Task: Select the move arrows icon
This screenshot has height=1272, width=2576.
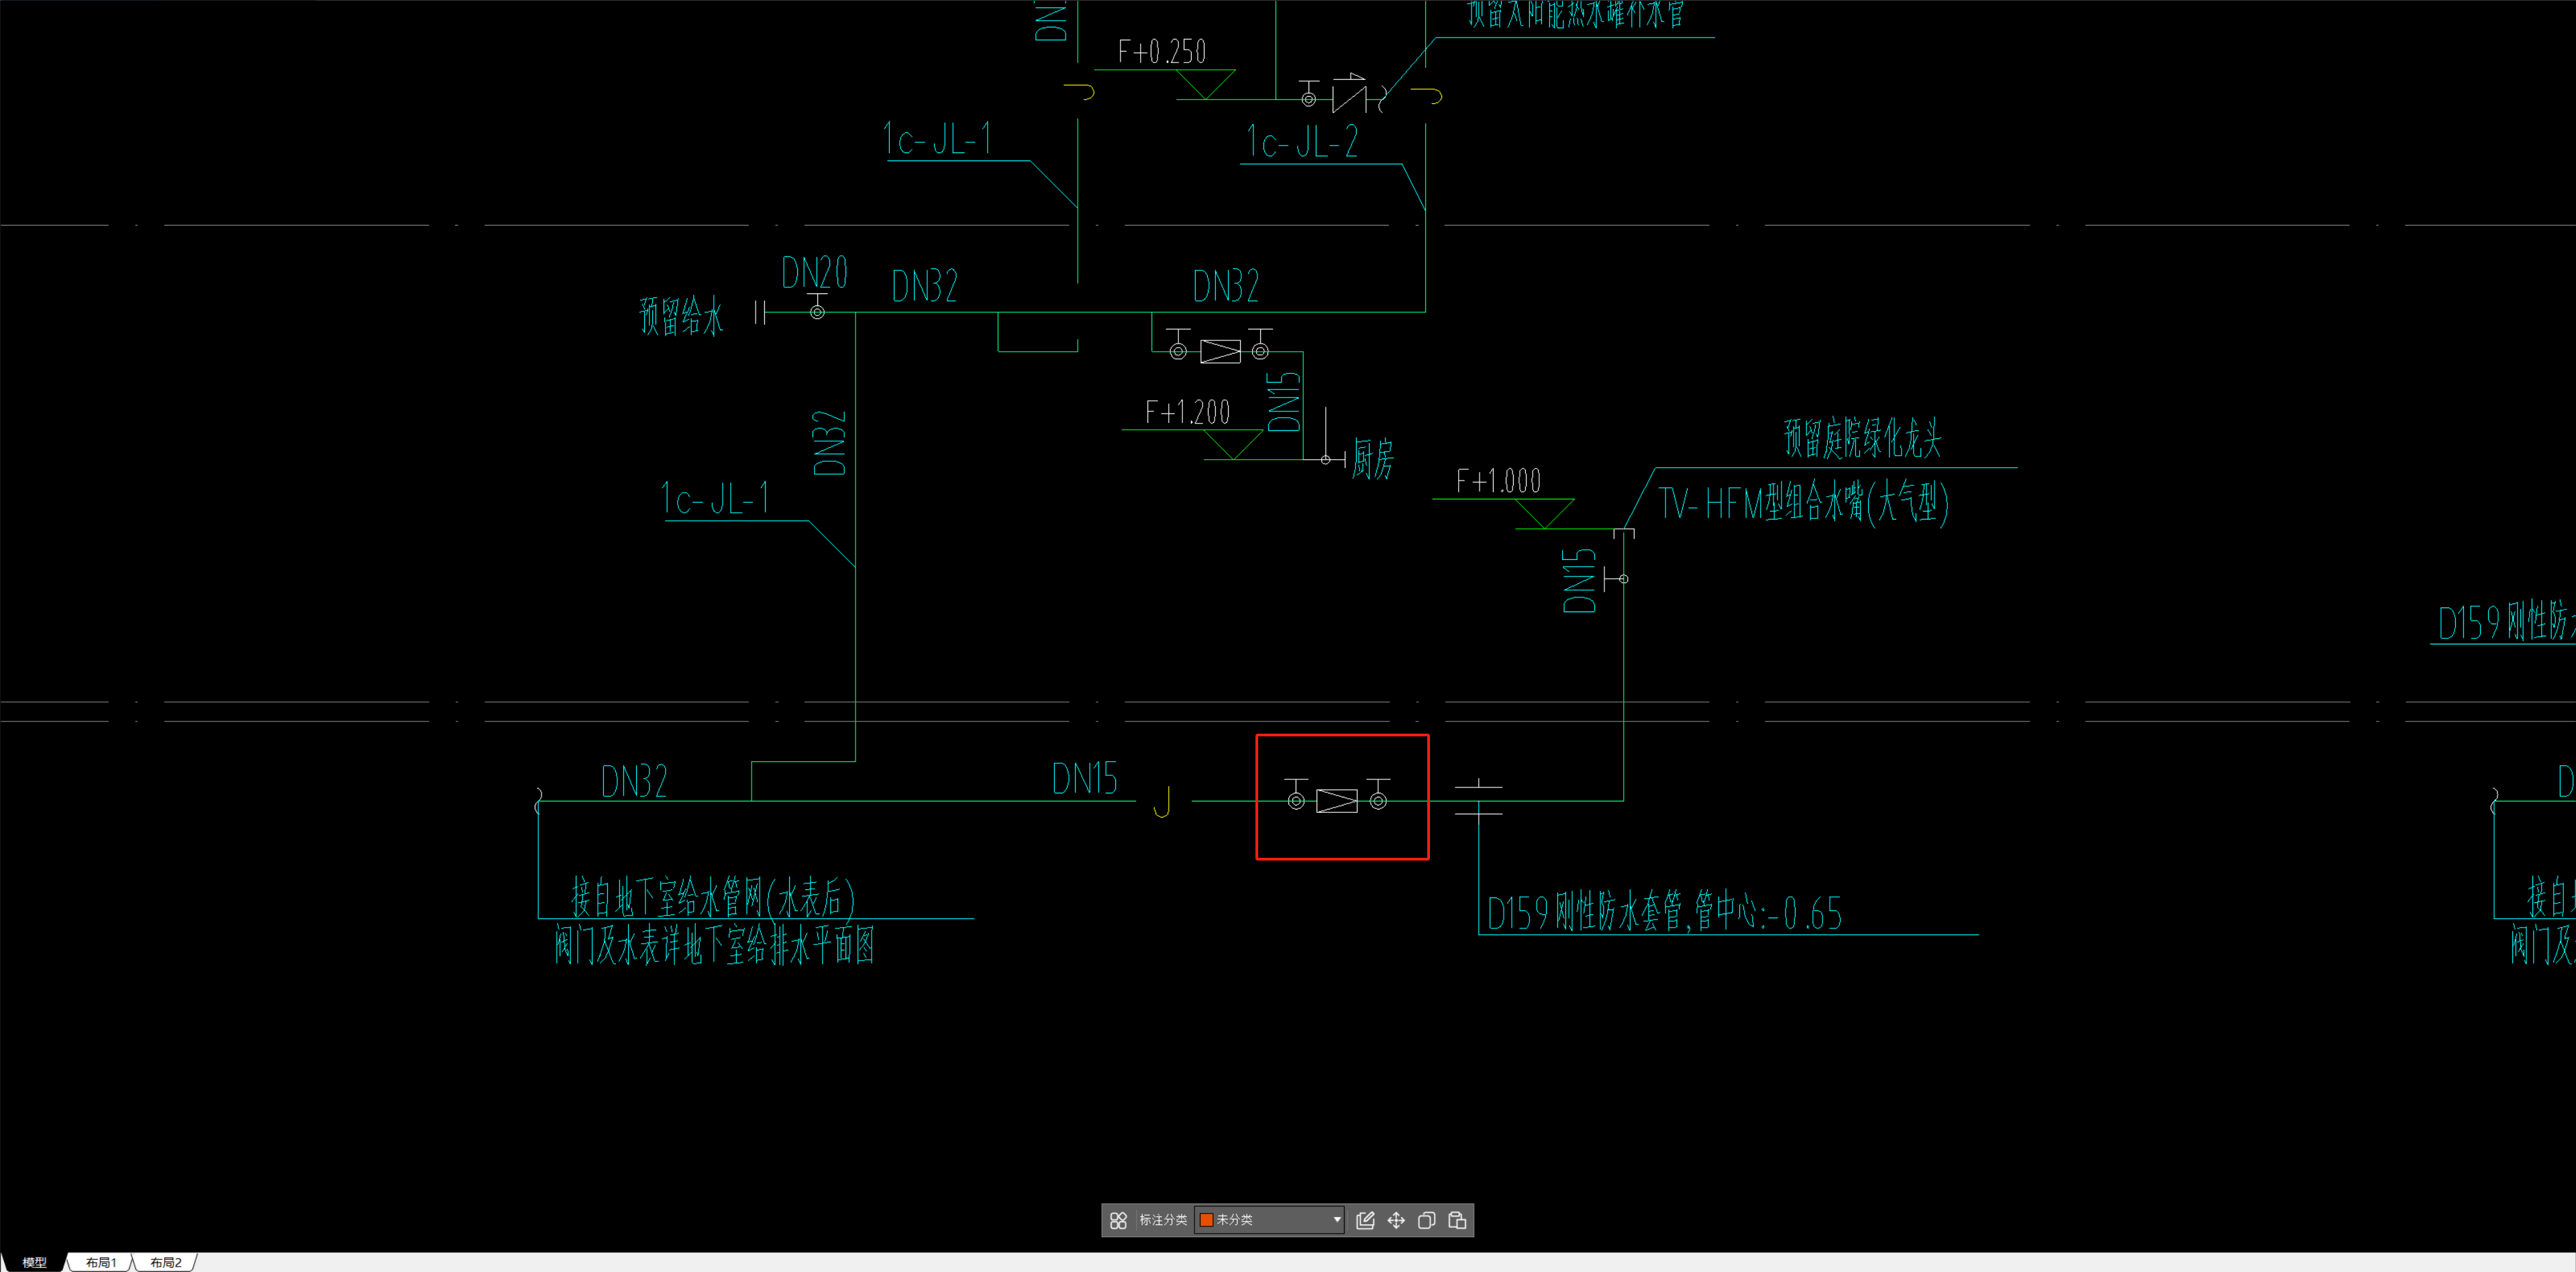Action: pos(1396,1220)
